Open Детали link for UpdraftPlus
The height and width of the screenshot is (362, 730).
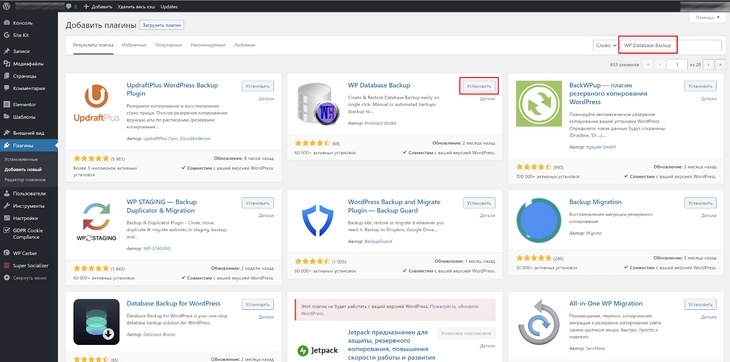click(x=266, y=99)
